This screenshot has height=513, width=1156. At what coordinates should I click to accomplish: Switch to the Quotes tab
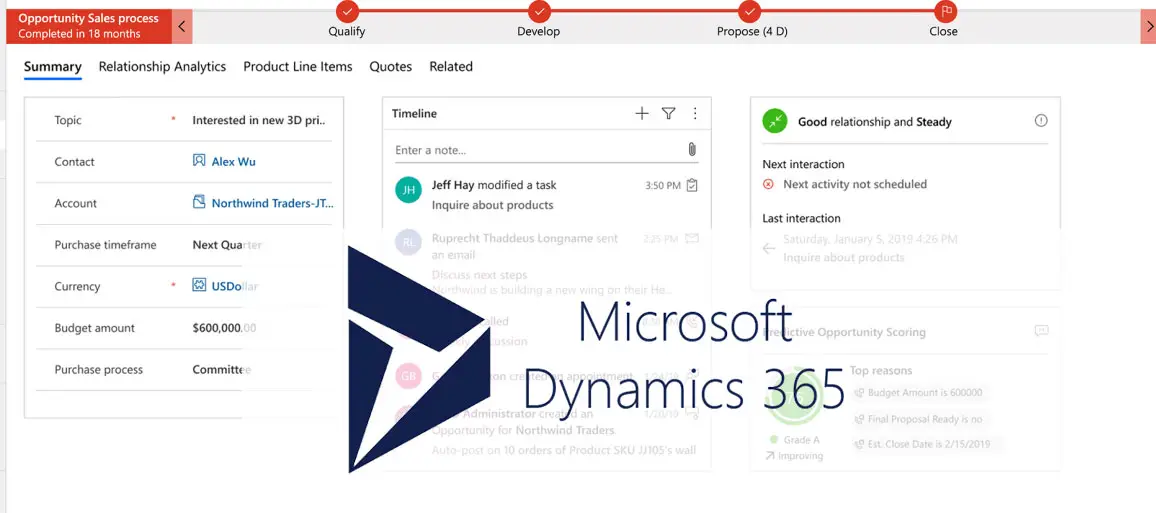click(x=391, y=66)
